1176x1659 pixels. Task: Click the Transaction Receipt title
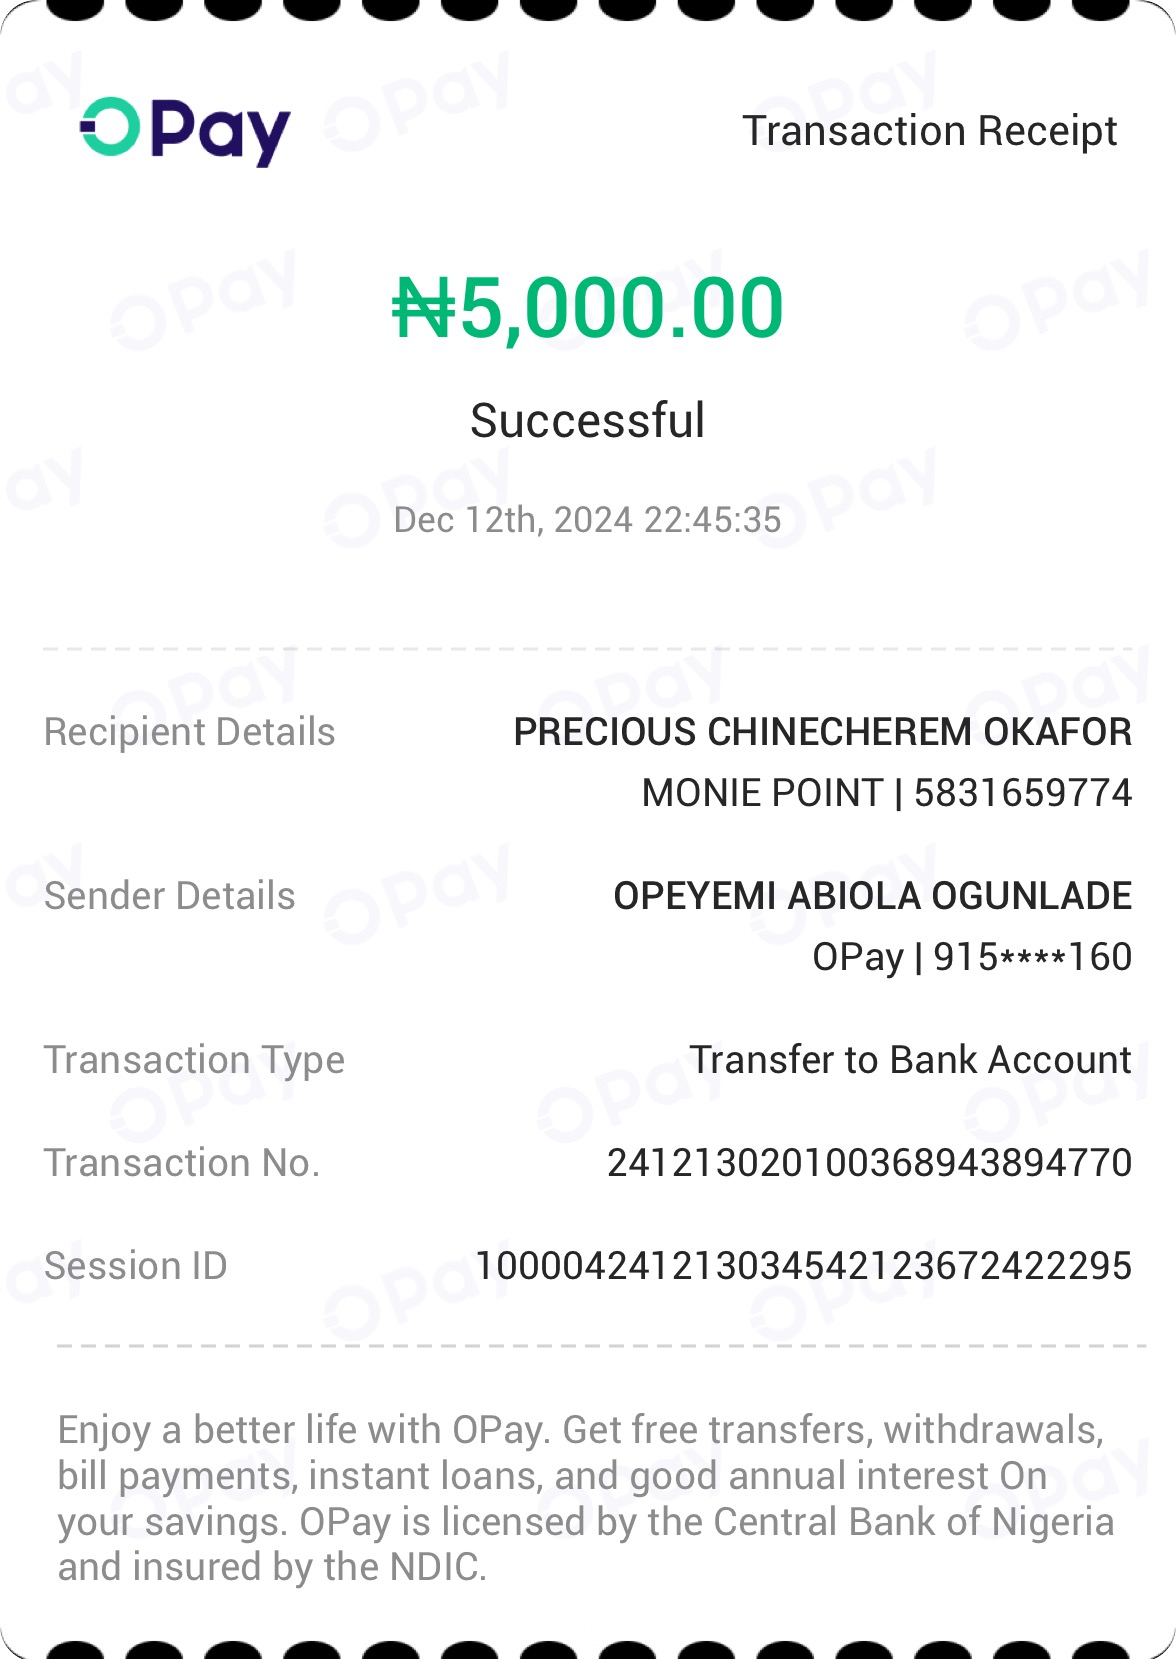(929, 131)
